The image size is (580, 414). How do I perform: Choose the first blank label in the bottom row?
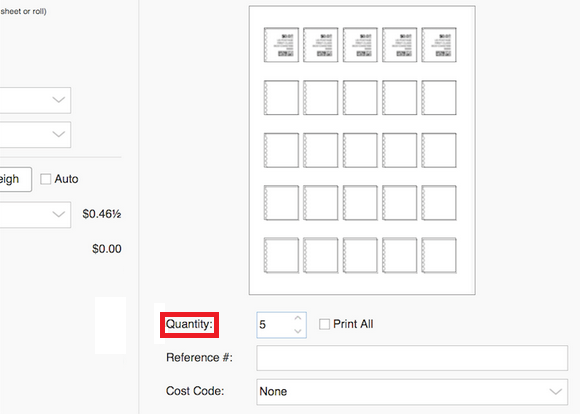tap(281, 255)
